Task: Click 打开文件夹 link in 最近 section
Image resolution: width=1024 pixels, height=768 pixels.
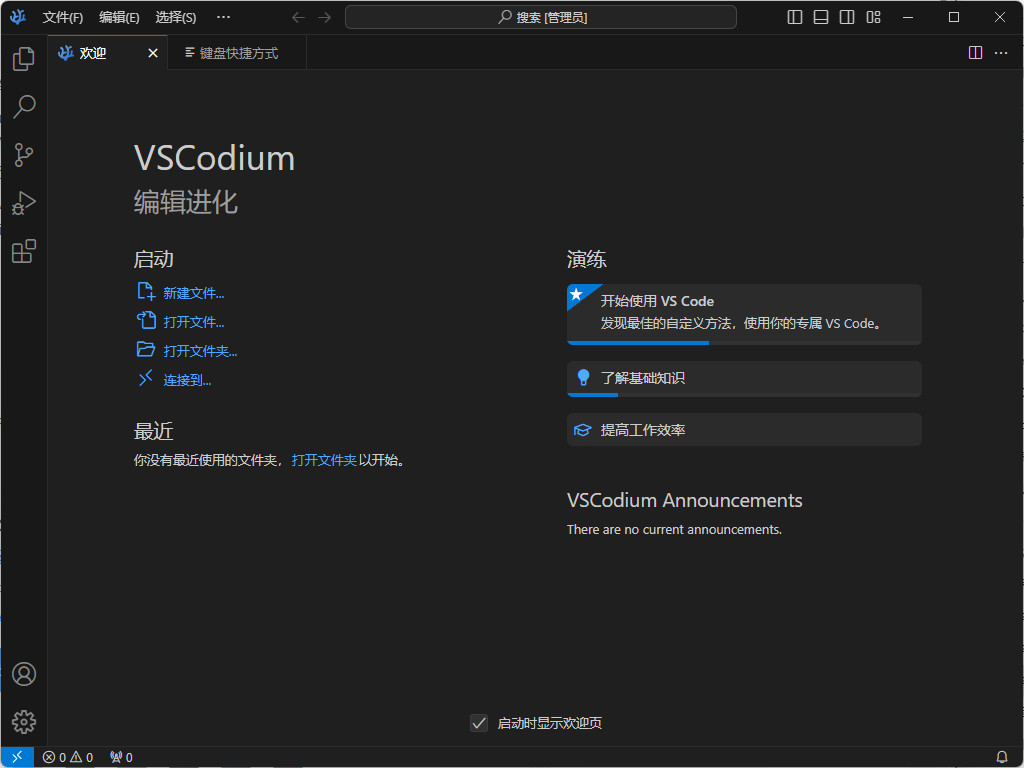Action: [x=325, y=460]
